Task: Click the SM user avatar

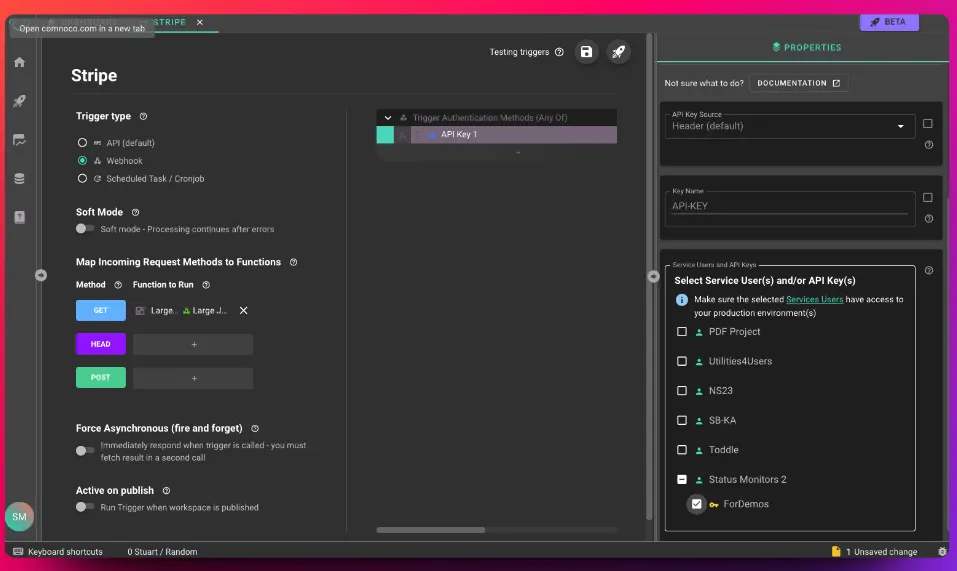Action: click(x=19, y=516)
